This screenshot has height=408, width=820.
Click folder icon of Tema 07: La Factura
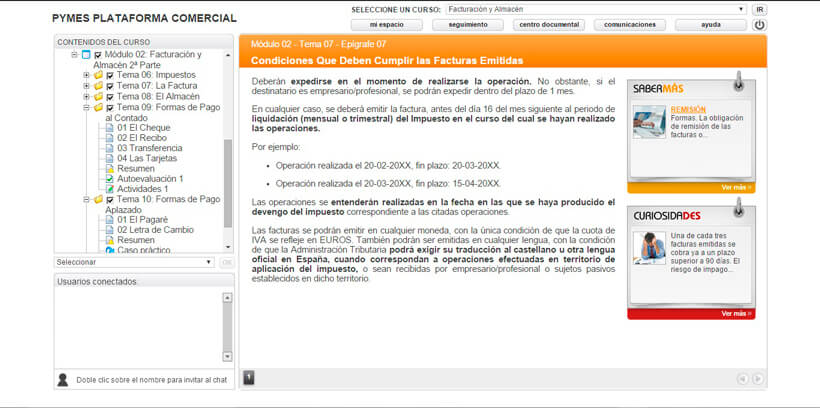coord(98,86)
